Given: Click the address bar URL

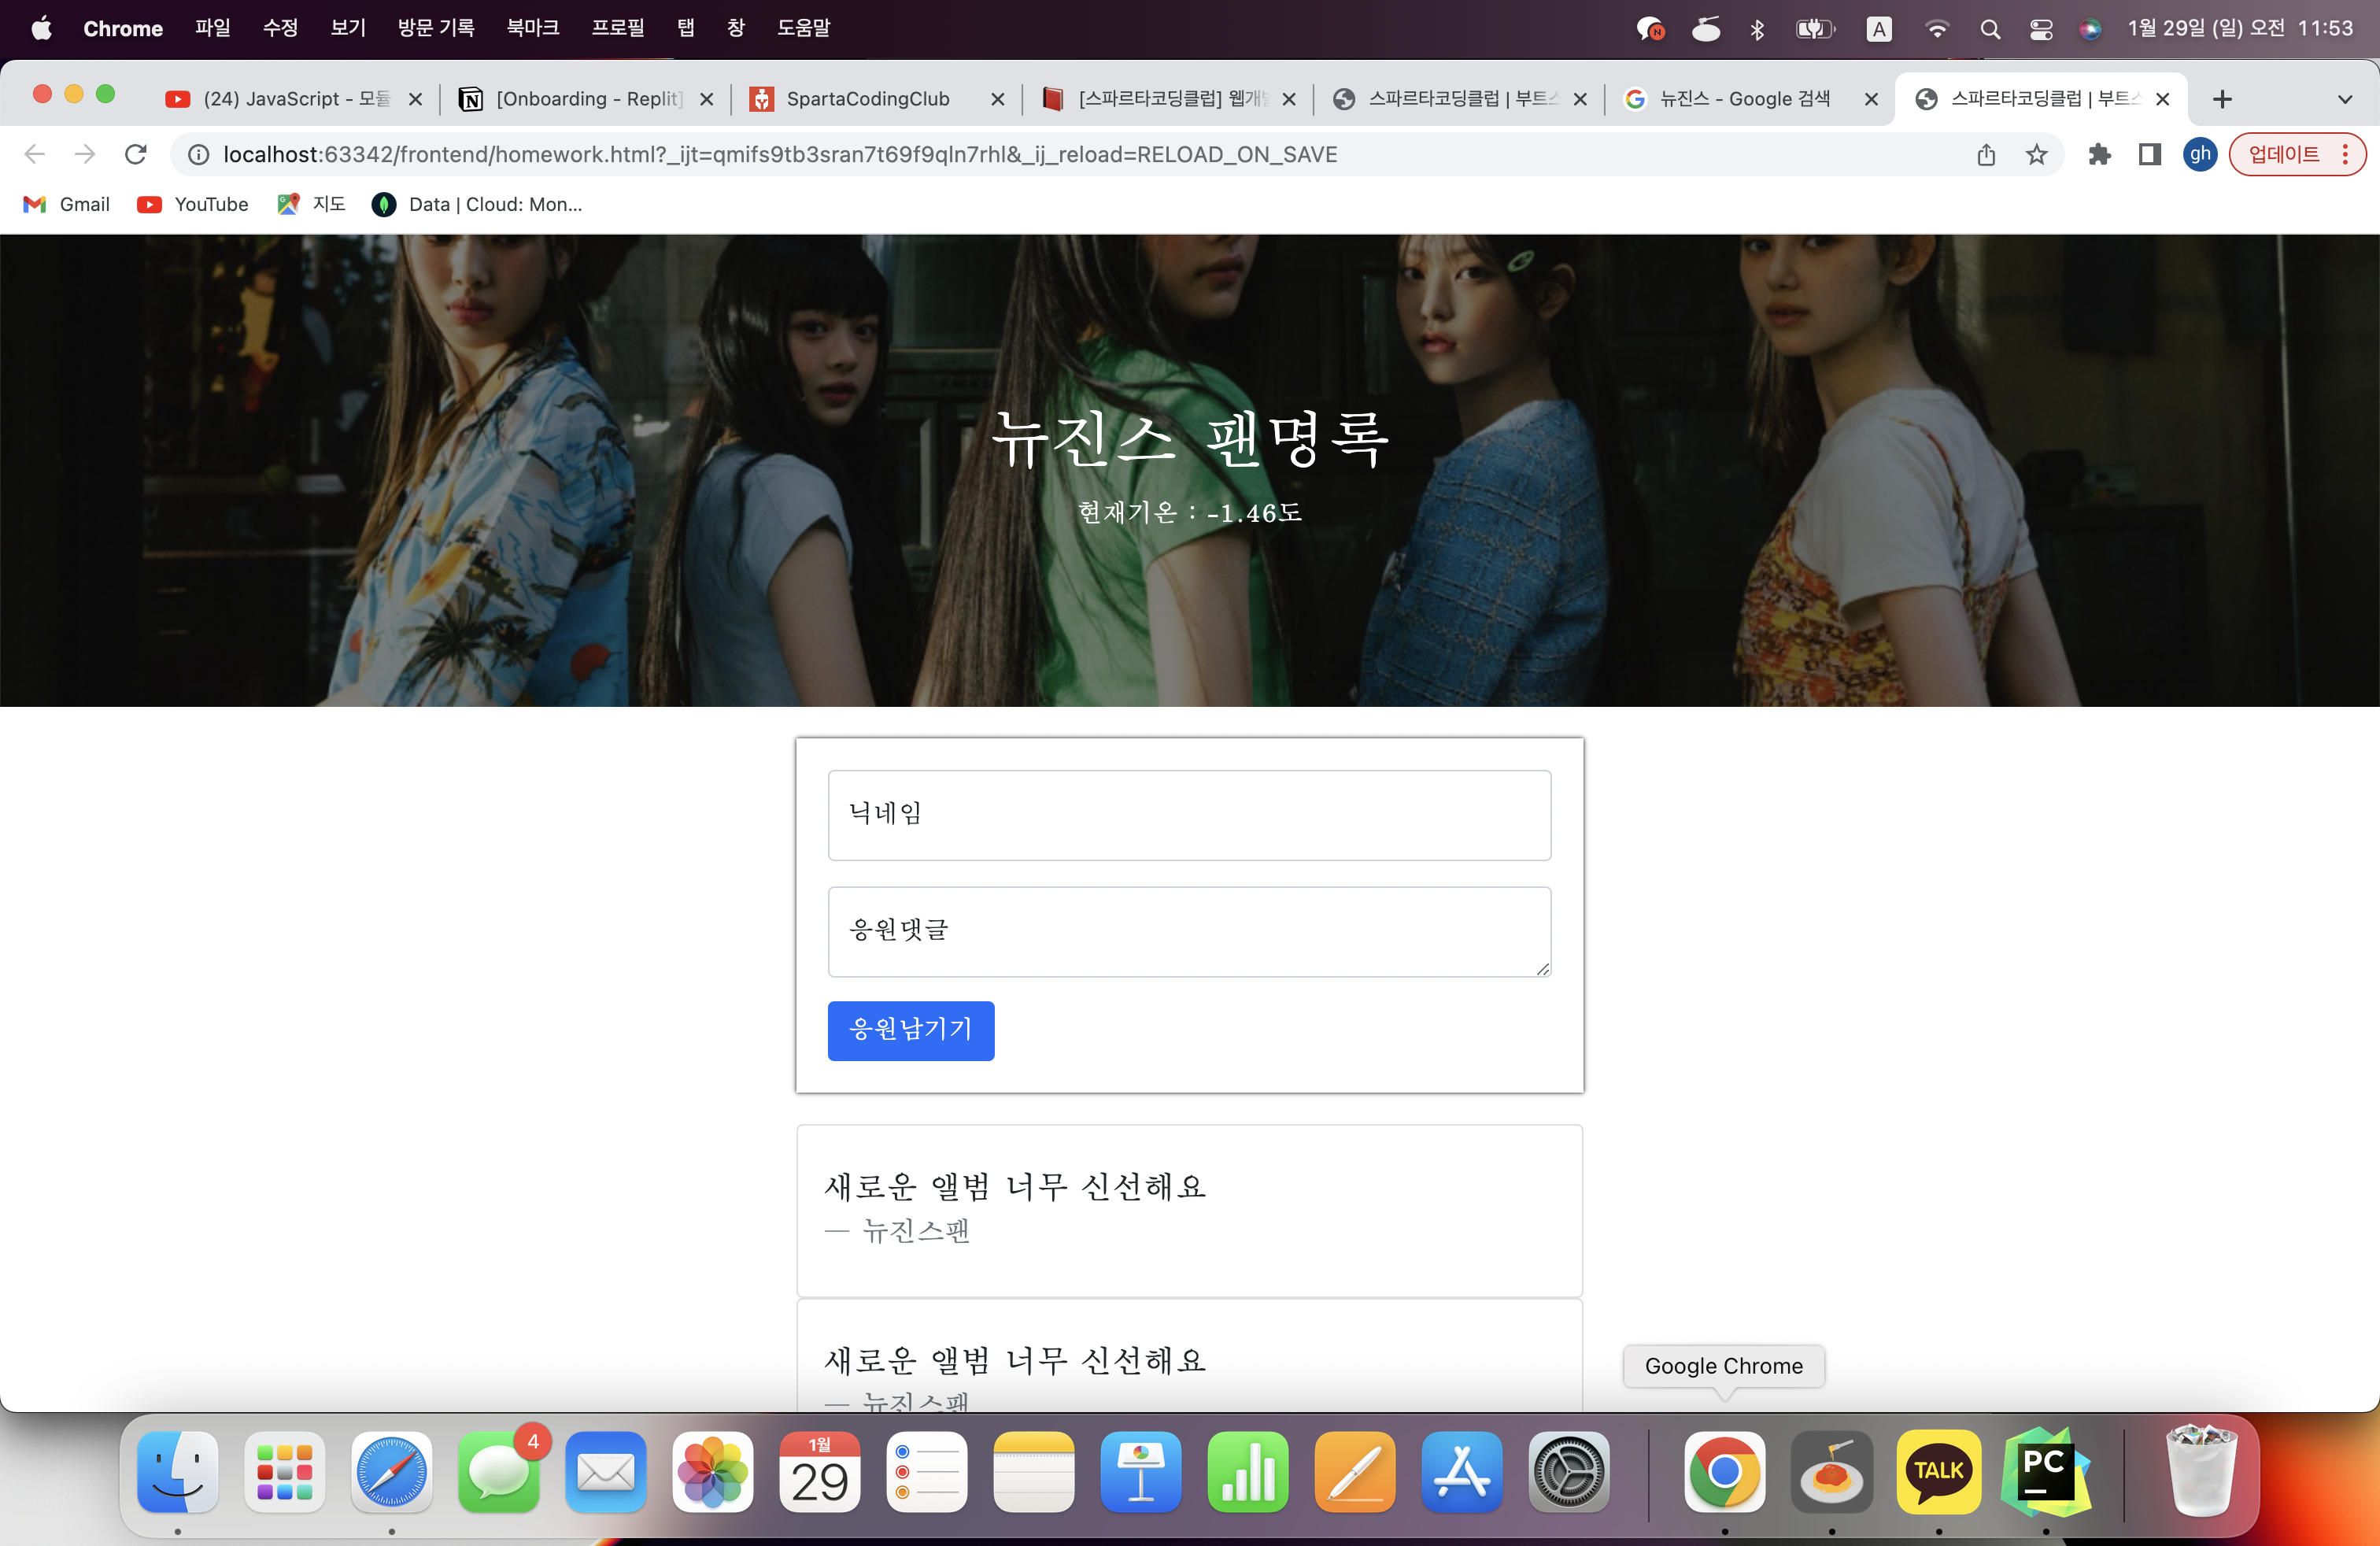Looking at the screenshot, I should click(x=780, y=154).
